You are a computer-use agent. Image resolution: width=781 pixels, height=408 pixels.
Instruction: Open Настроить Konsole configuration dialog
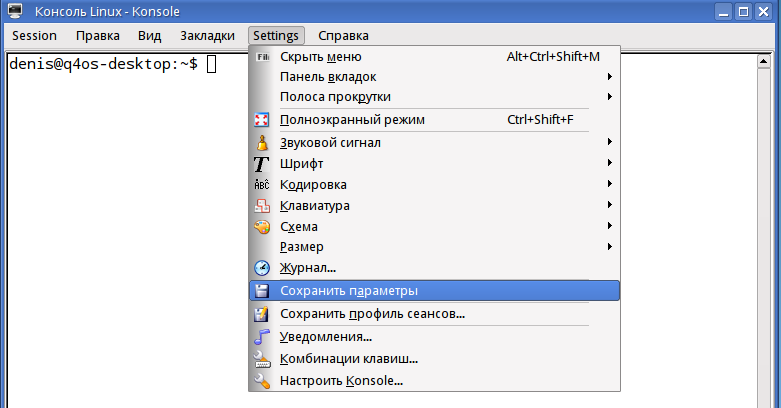click(x=341, y=381)
